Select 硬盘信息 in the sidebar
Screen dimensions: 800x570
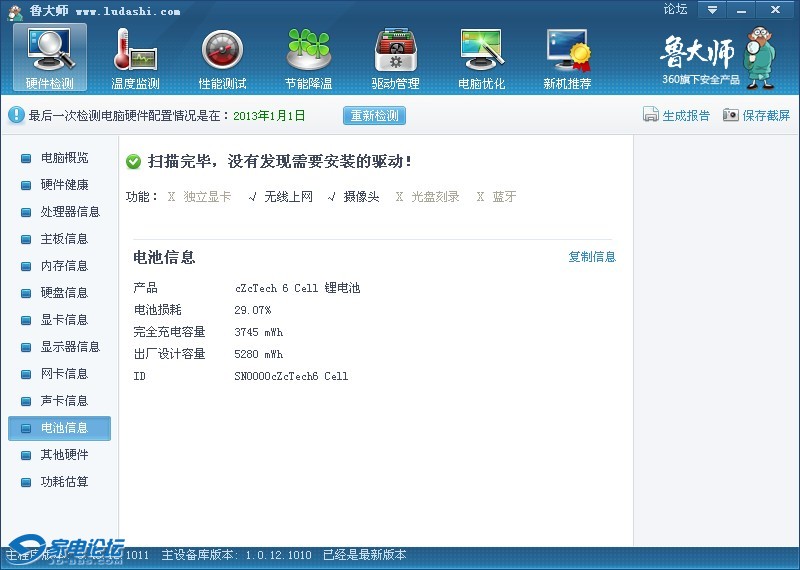click(x=64, y=293)
